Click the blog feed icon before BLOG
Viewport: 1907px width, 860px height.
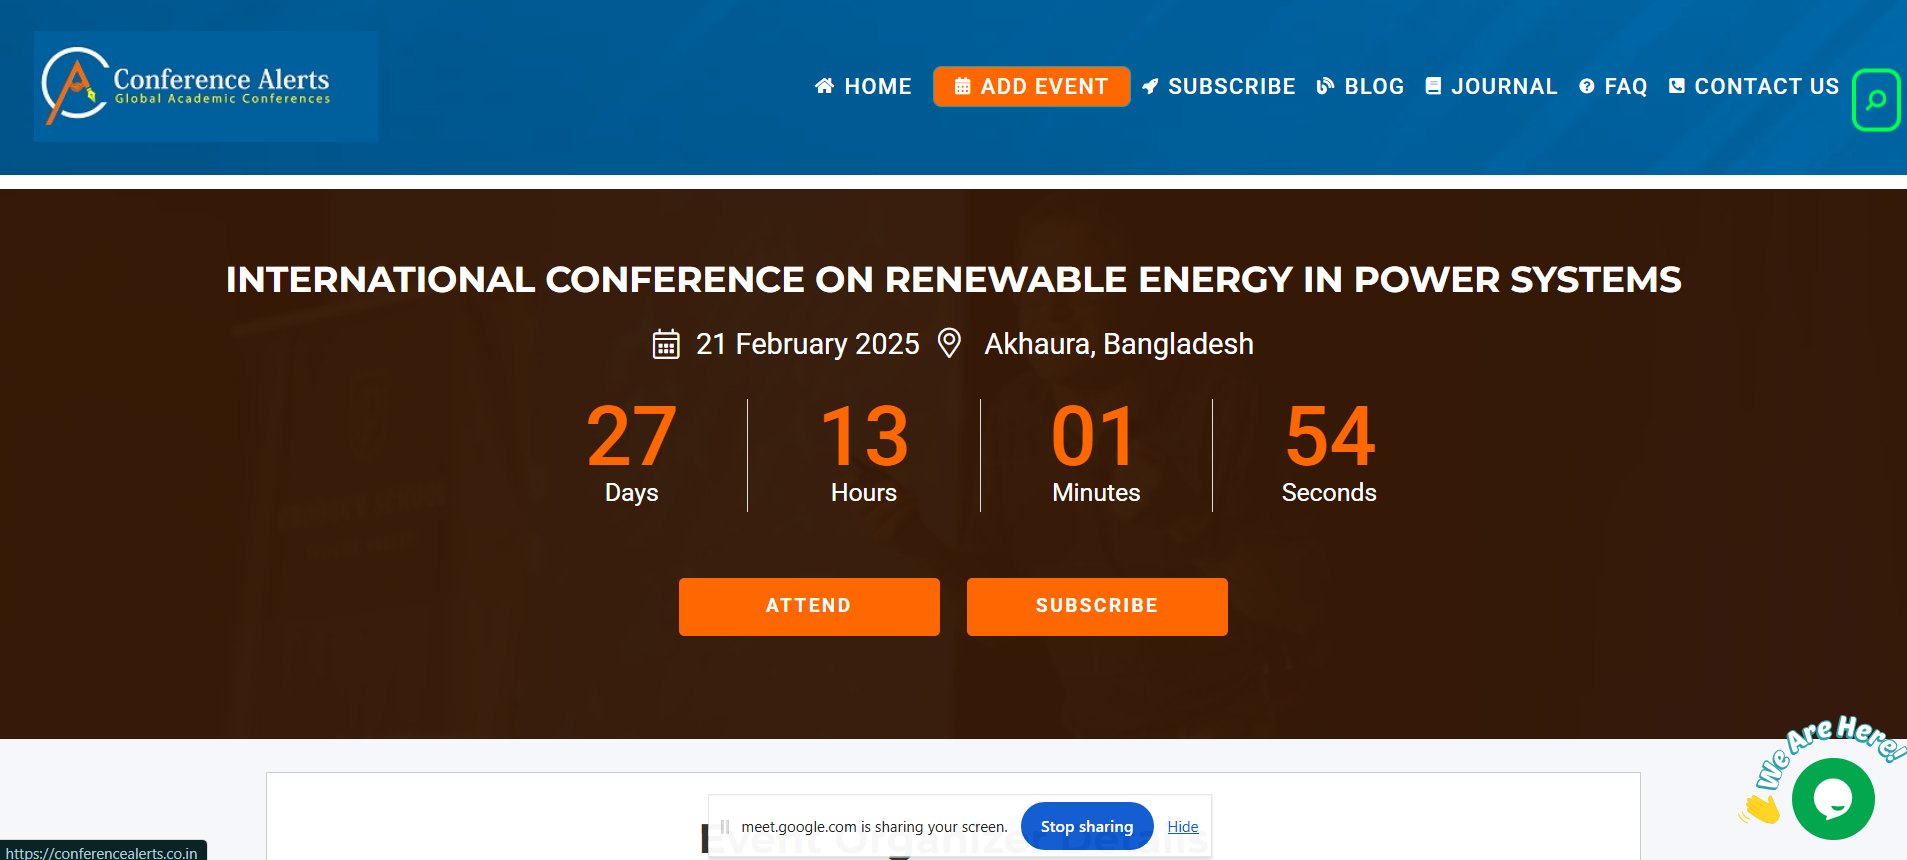[x=1325, y=86]
